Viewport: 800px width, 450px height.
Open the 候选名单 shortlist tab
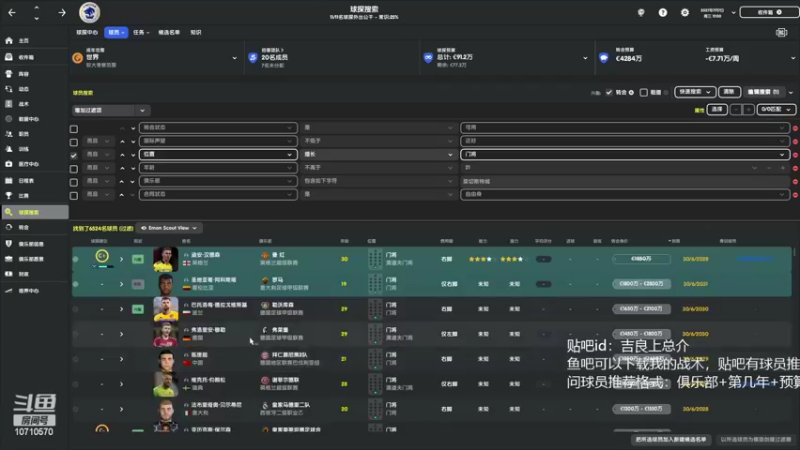pyautogui.click(x=169, y=32)
